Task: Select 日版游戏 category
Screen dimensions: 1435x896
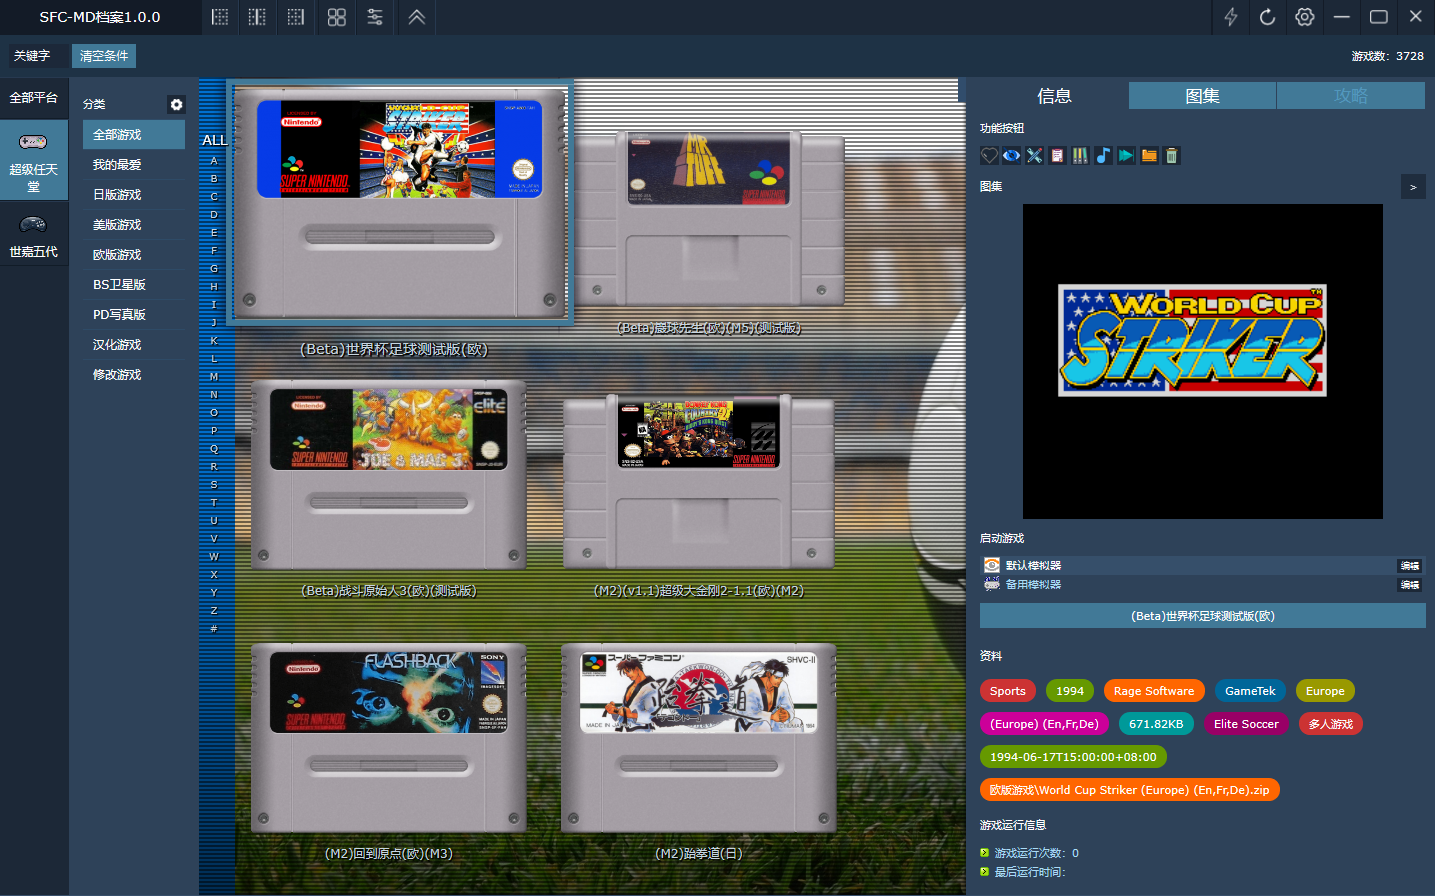Action: (134, 195)
